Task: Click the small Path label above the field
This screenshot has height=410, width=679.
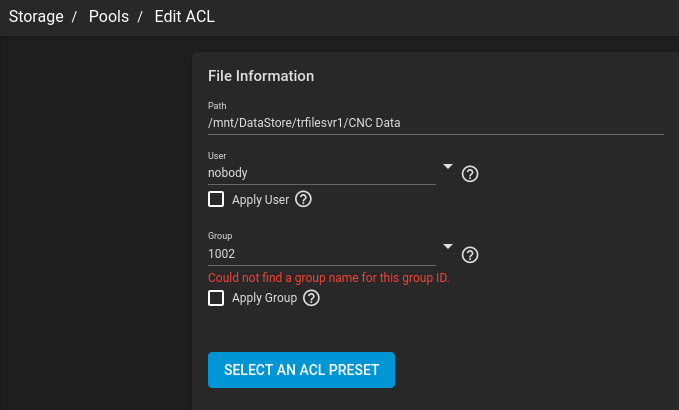Action: [217, 105]
